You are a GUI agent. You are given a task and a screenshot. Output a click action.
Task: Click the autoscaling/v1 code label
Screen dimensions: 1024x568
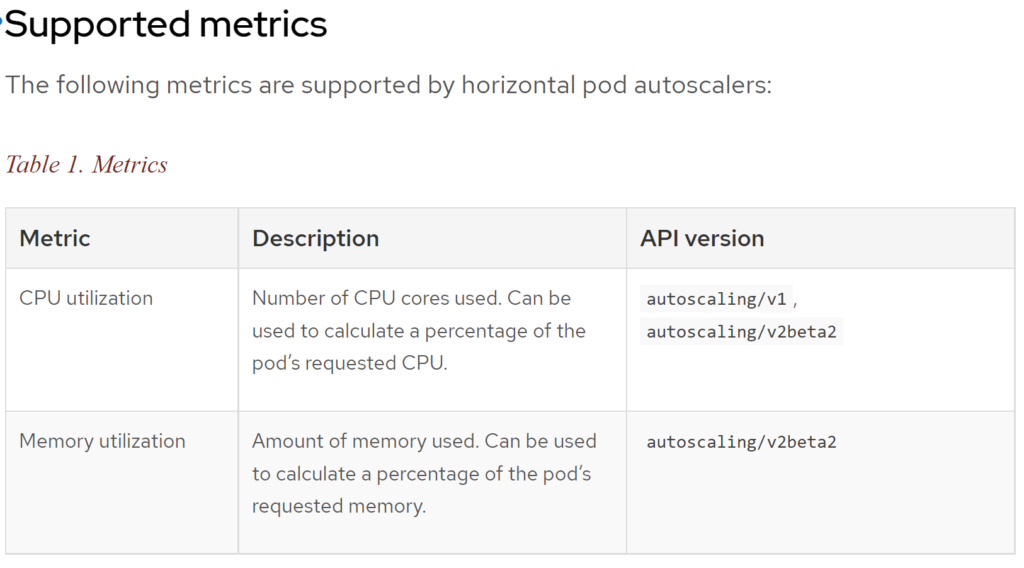click(716, 299)
